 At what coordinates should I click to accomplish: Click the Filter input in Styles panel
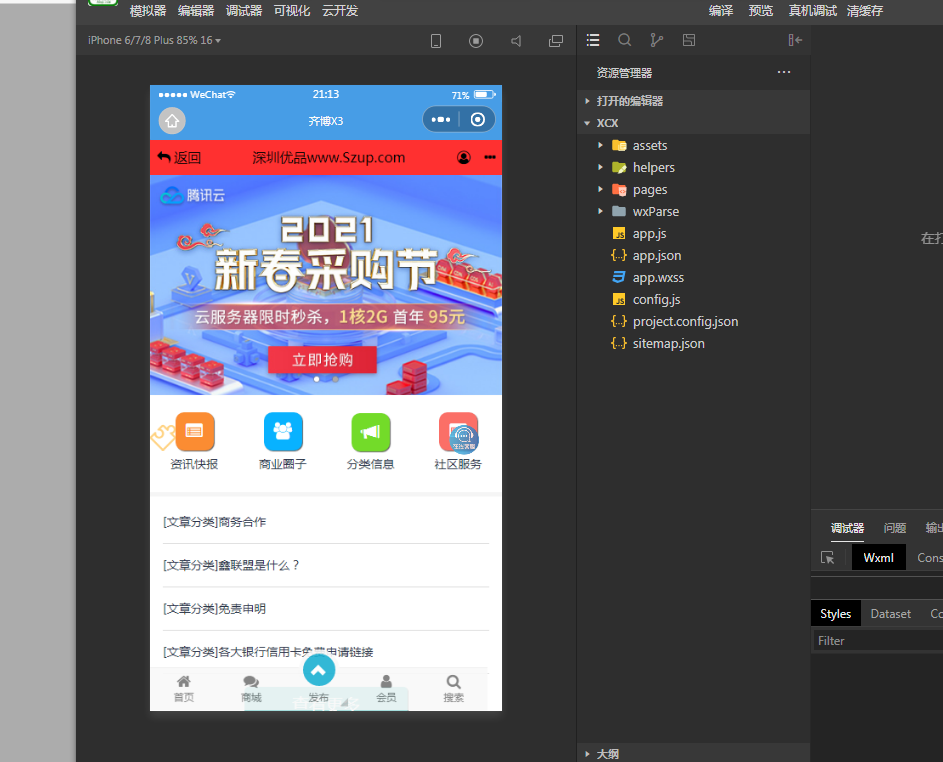(878, 641)
